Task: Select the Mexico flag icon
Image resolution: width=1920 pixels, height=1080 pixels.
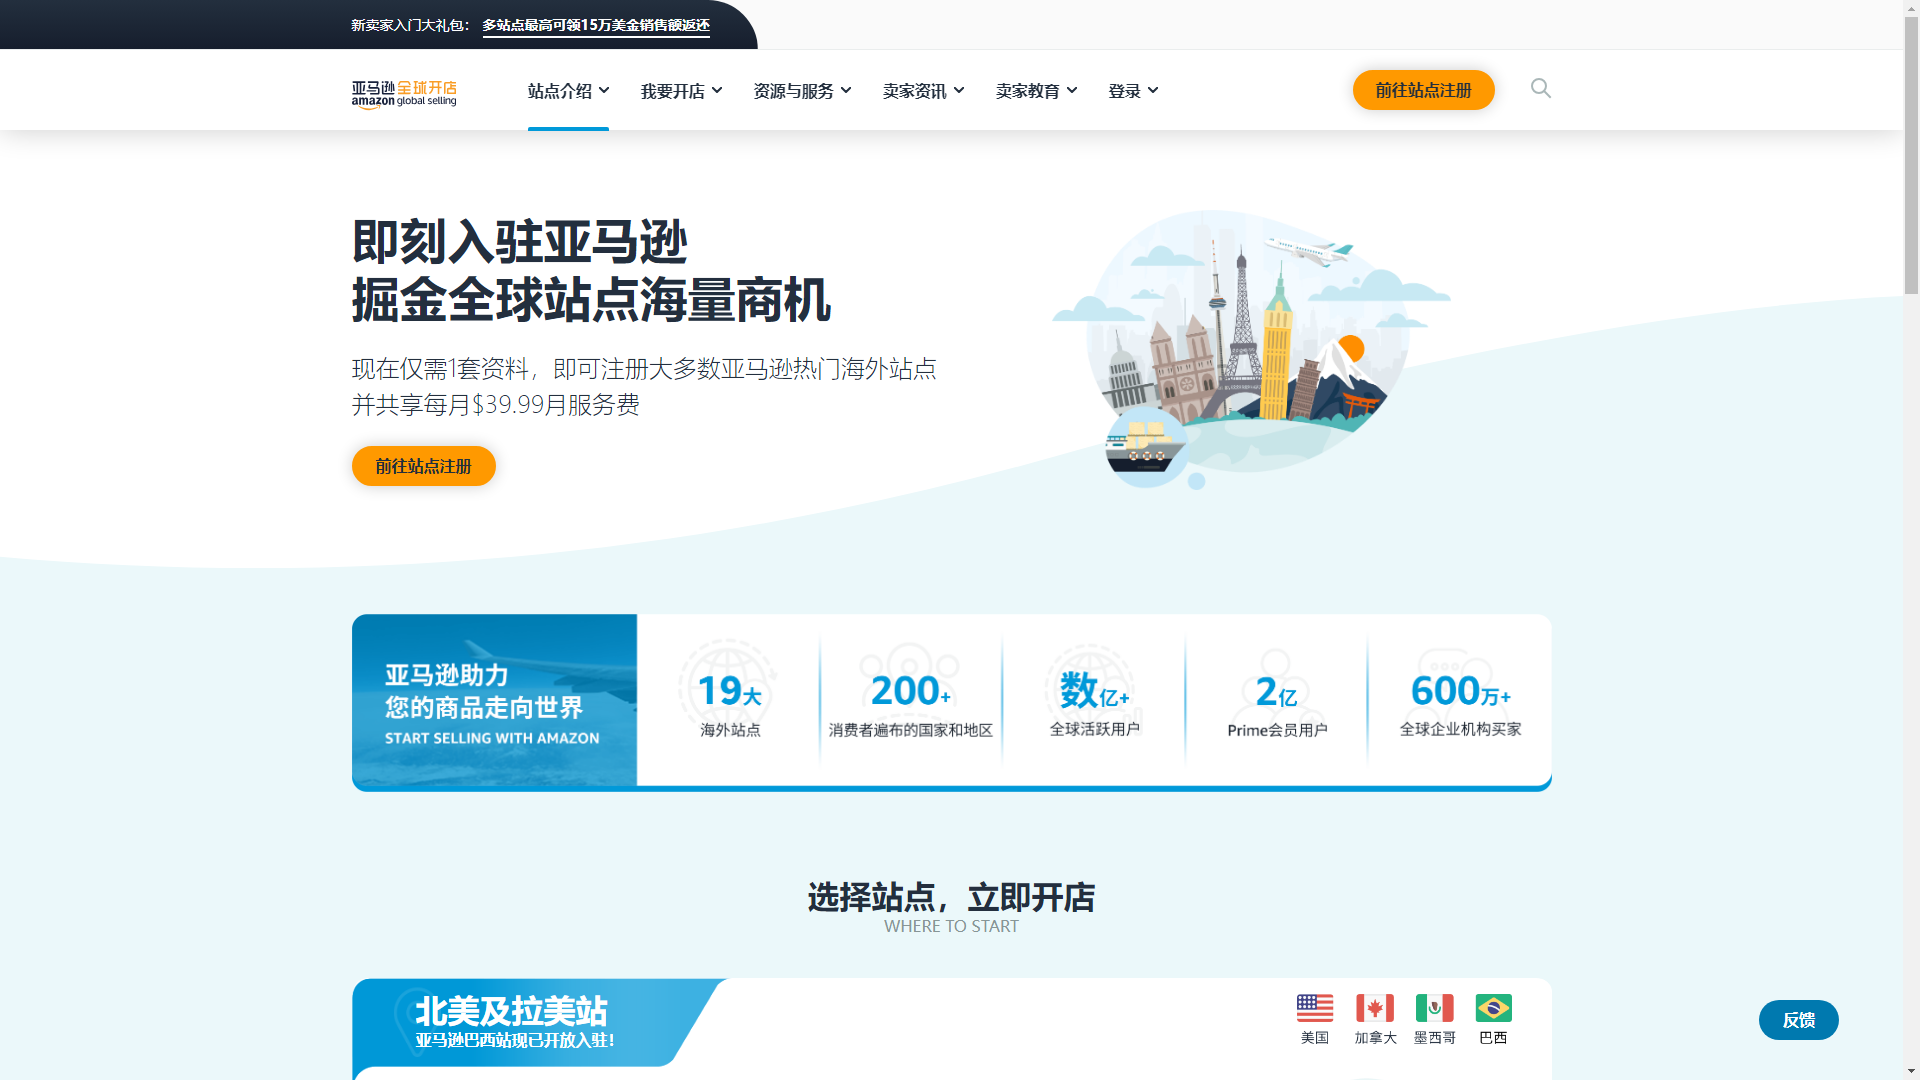Action: (1434, 1008)
